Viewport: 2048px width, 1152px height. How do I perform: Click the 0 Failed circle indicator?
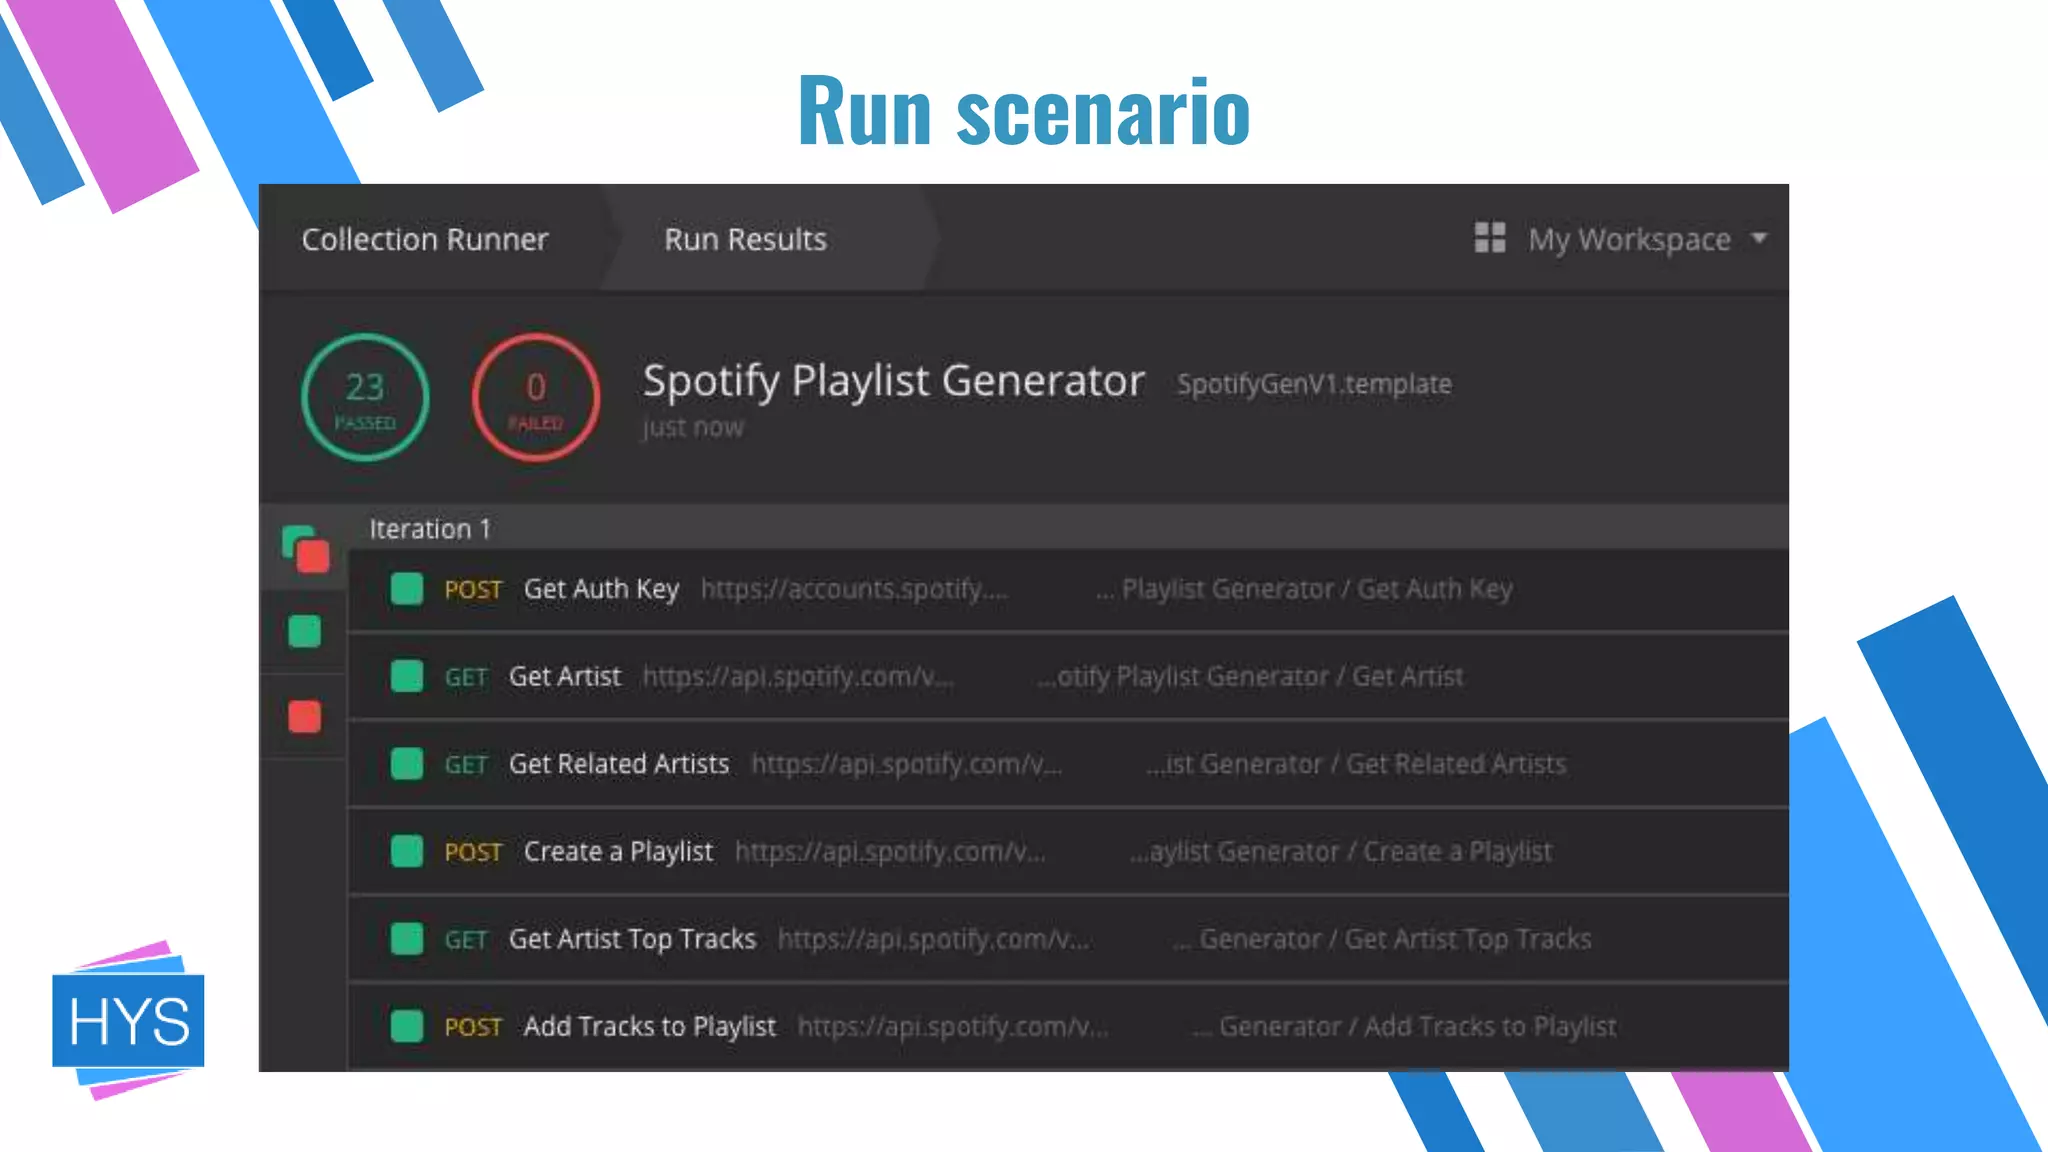[x=536, y=397]
